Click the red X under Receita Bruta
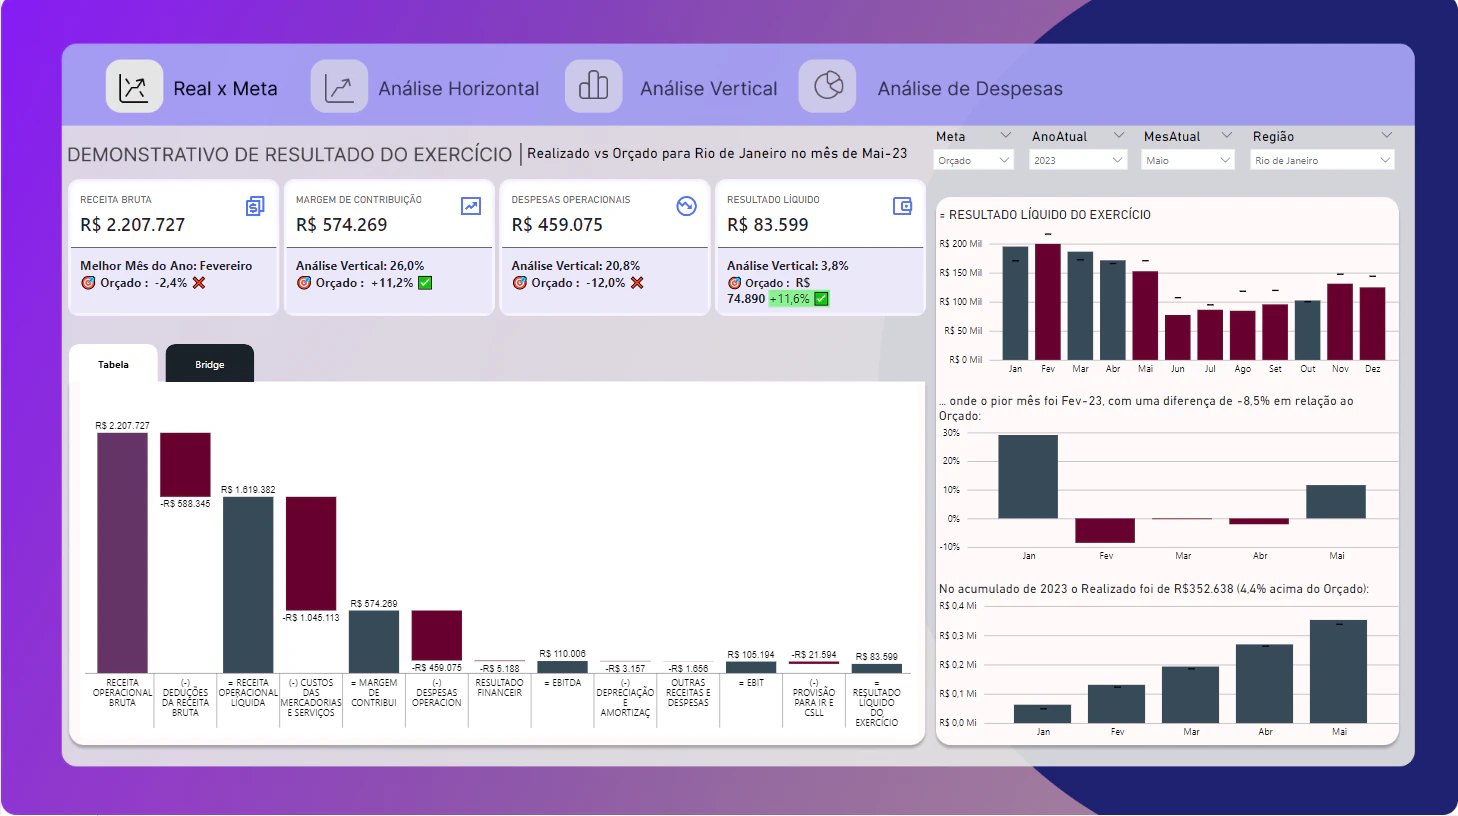The image size is (1458, 816). coord(199,283)
